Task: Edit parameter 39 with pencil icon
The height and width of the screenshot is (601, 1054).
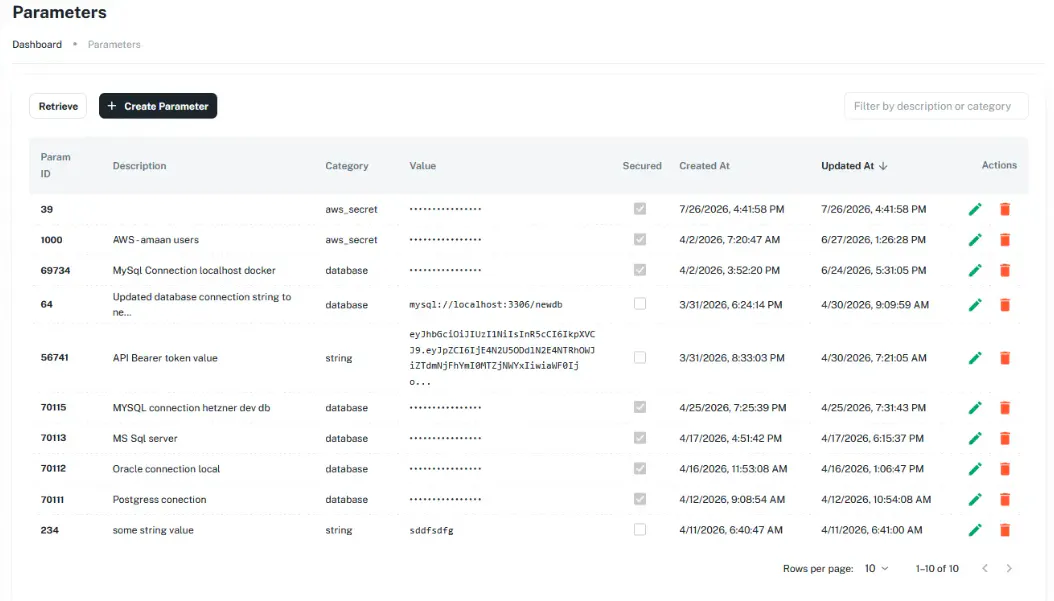Action: coord(975,209)
